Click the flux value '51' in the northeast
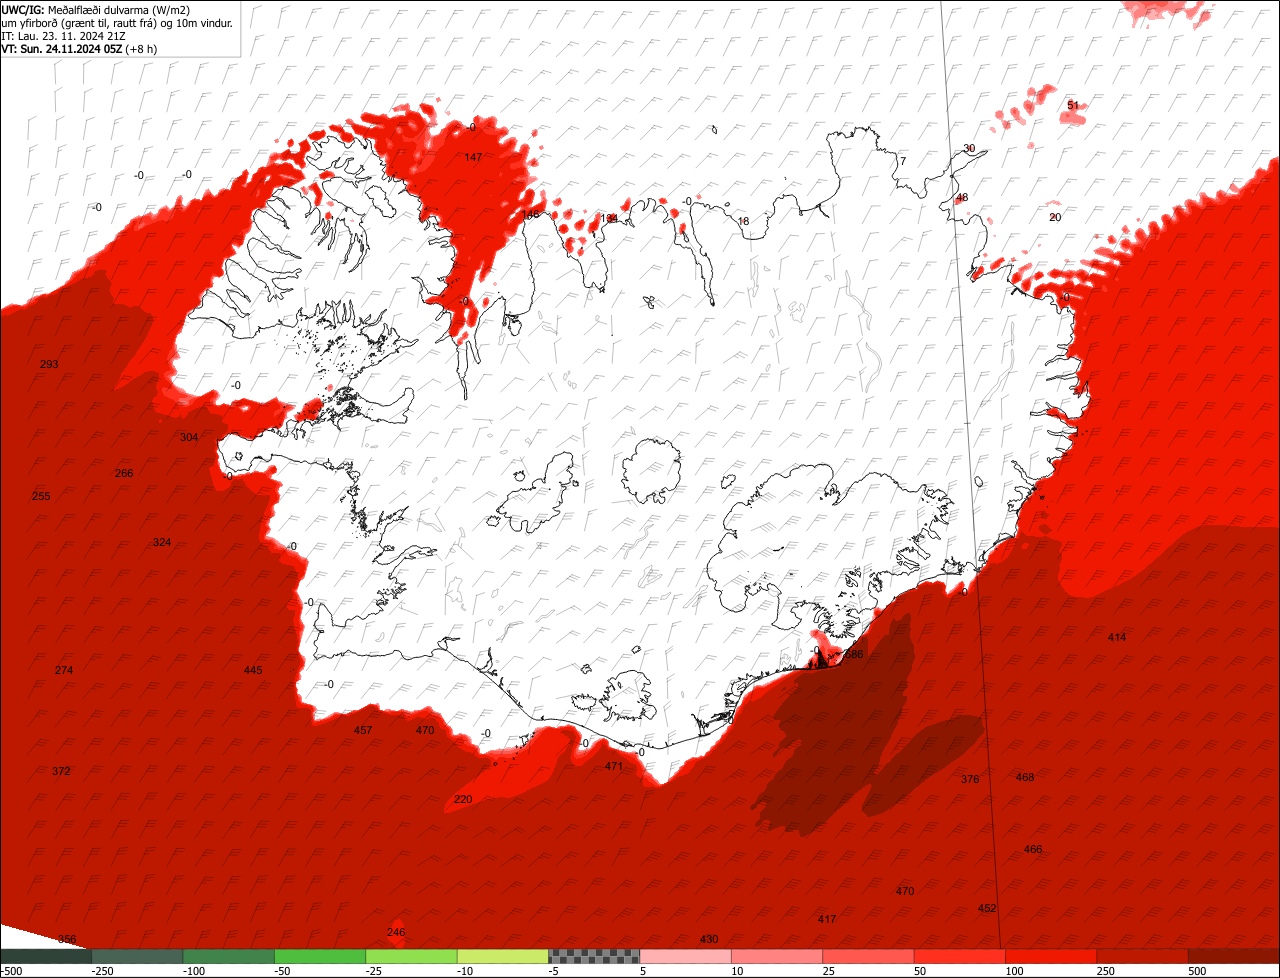The image size is (1280, 978). coord(1073,105)
